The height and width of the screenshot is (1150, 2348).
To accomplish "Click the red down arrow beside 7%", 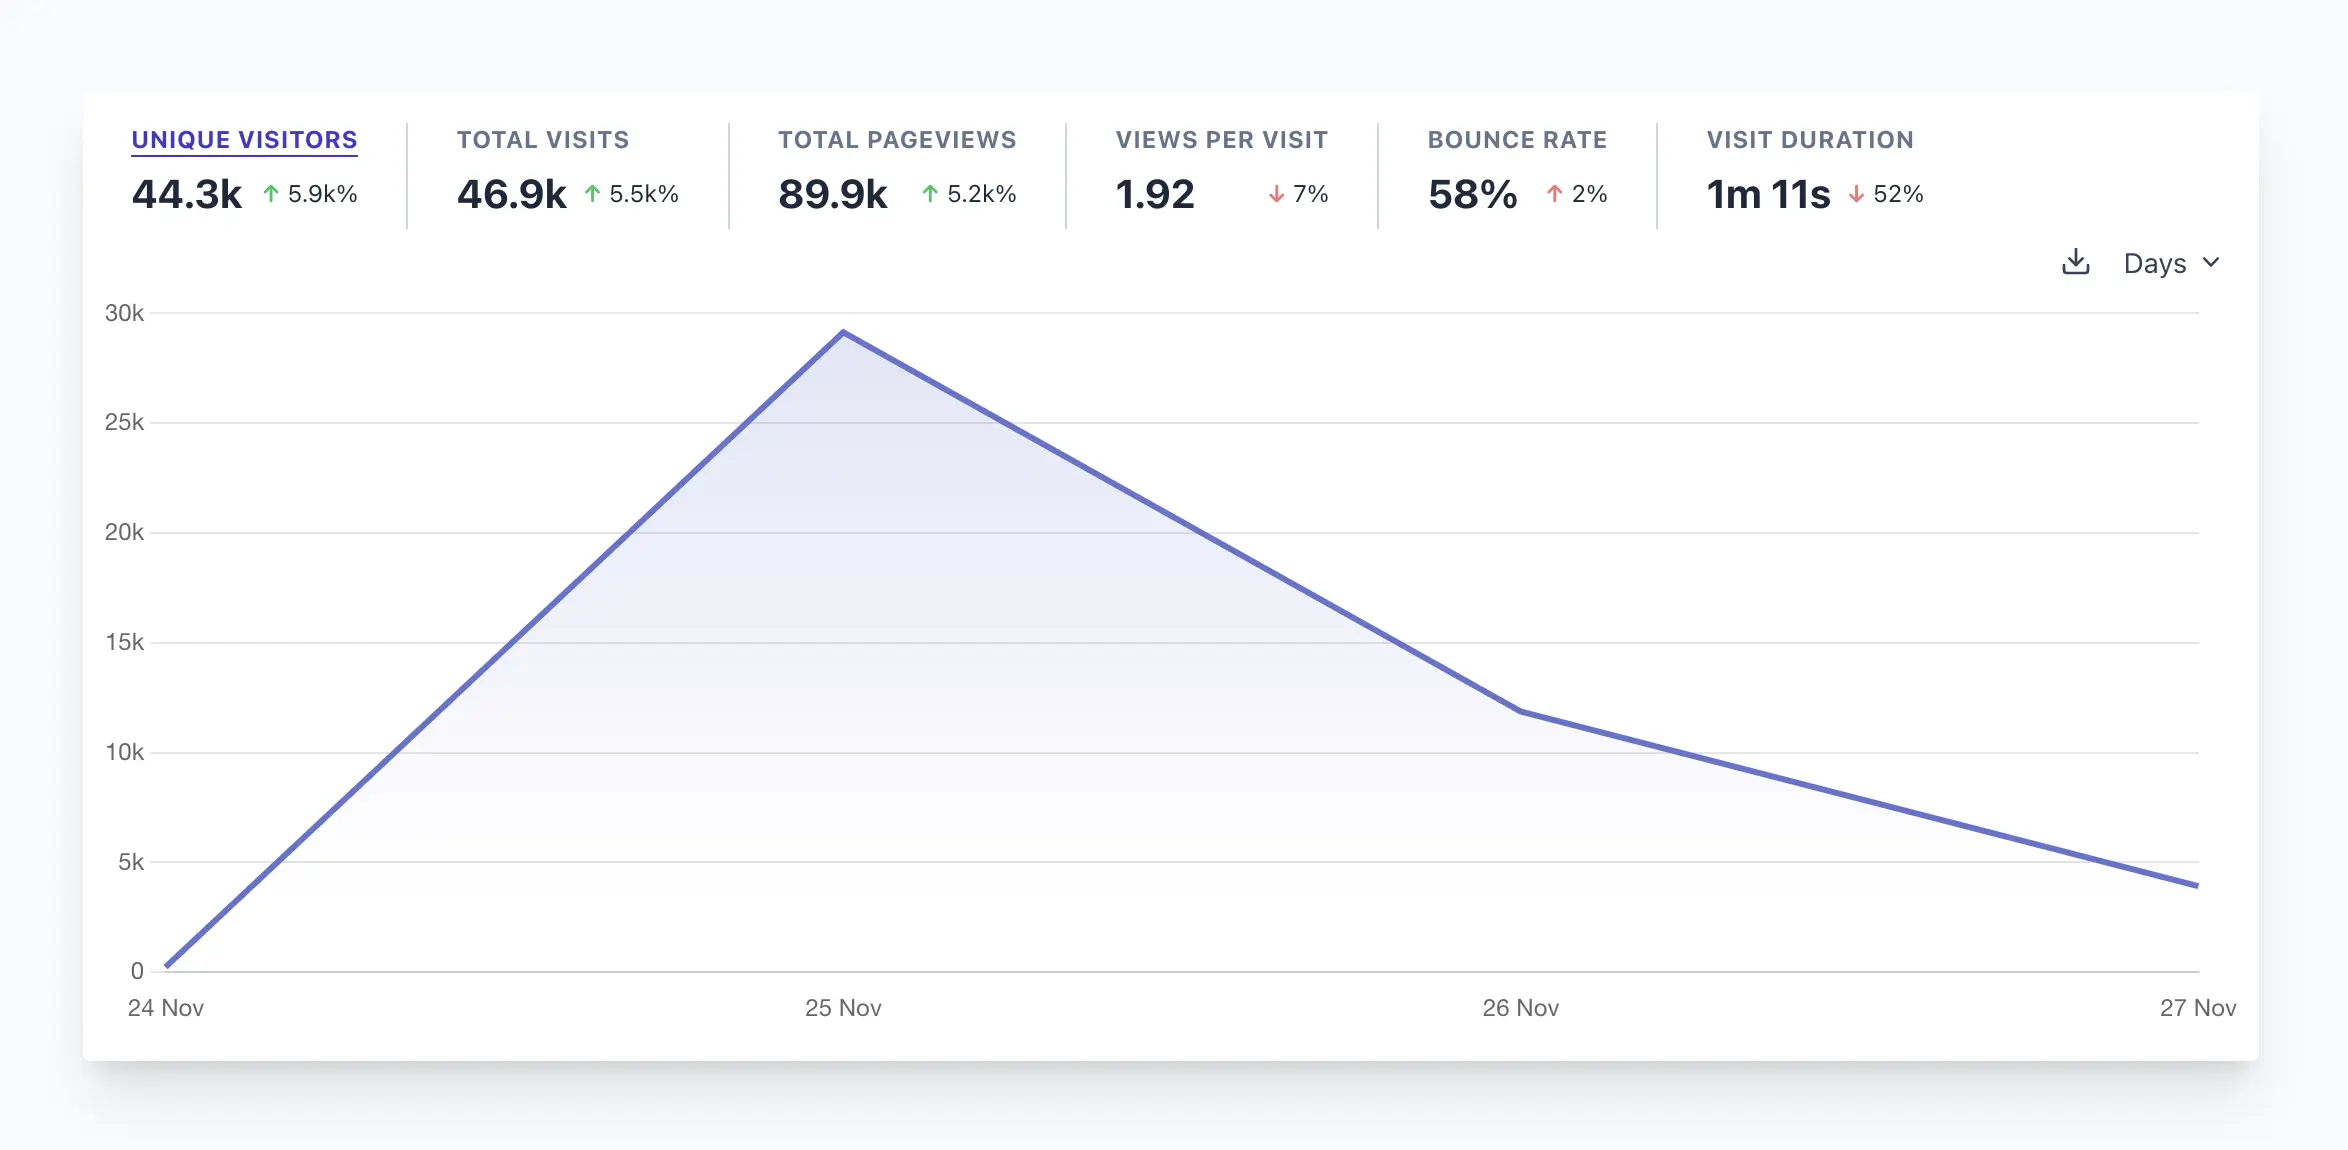I will 1276,194.
